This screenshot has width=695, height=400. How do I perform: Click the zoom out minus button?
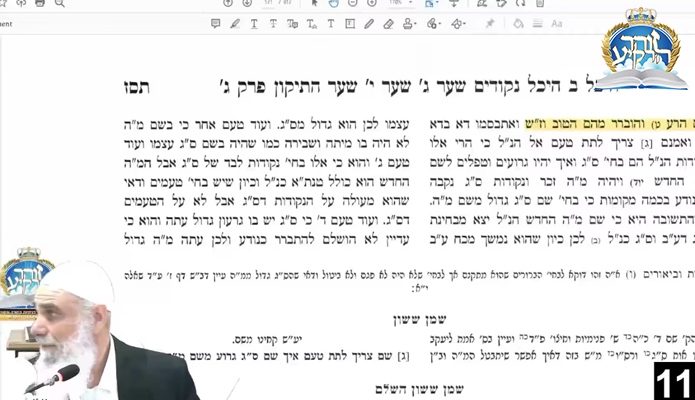tap(352, 4)
